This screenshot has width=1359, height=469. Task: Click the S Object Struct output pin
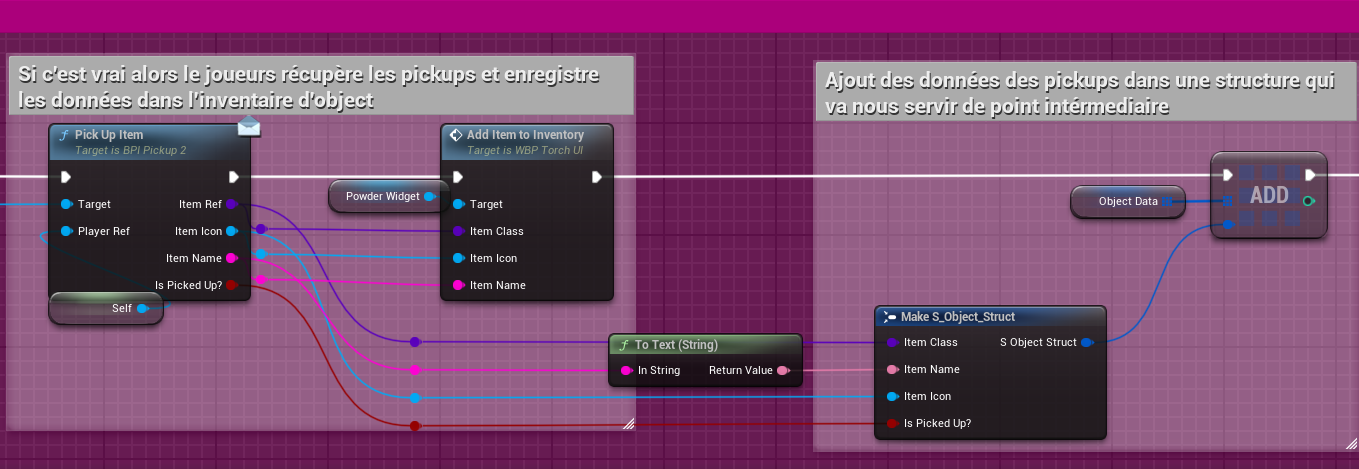(1087, 342)
